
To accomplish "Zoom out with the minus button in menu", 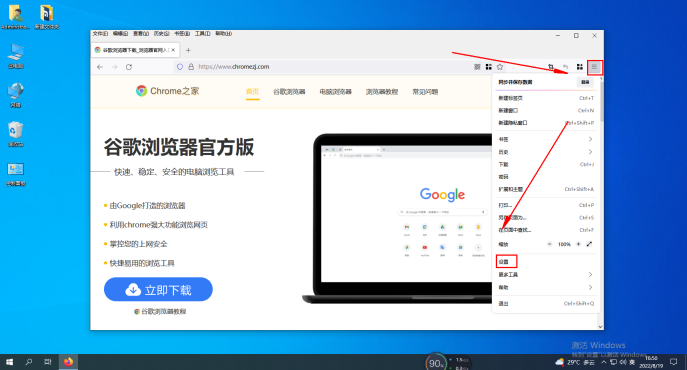I will pyautogui.click(x=549, y=244).
